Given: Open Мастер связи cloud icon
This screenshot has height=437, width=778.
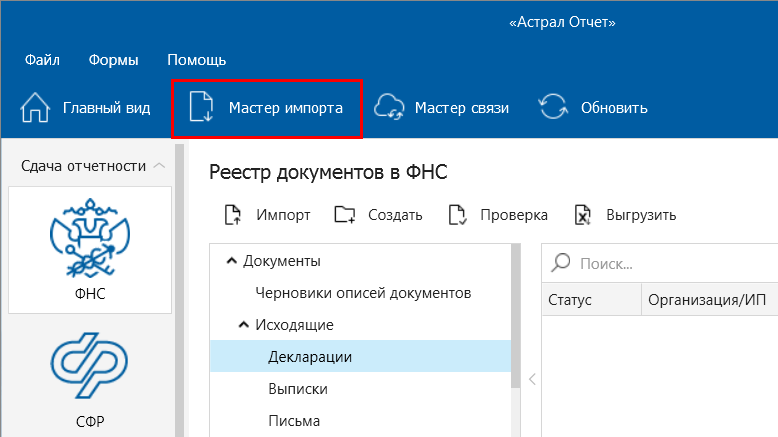Looking at the screenshot, I should pyautogui.click(x=389, y=108).
